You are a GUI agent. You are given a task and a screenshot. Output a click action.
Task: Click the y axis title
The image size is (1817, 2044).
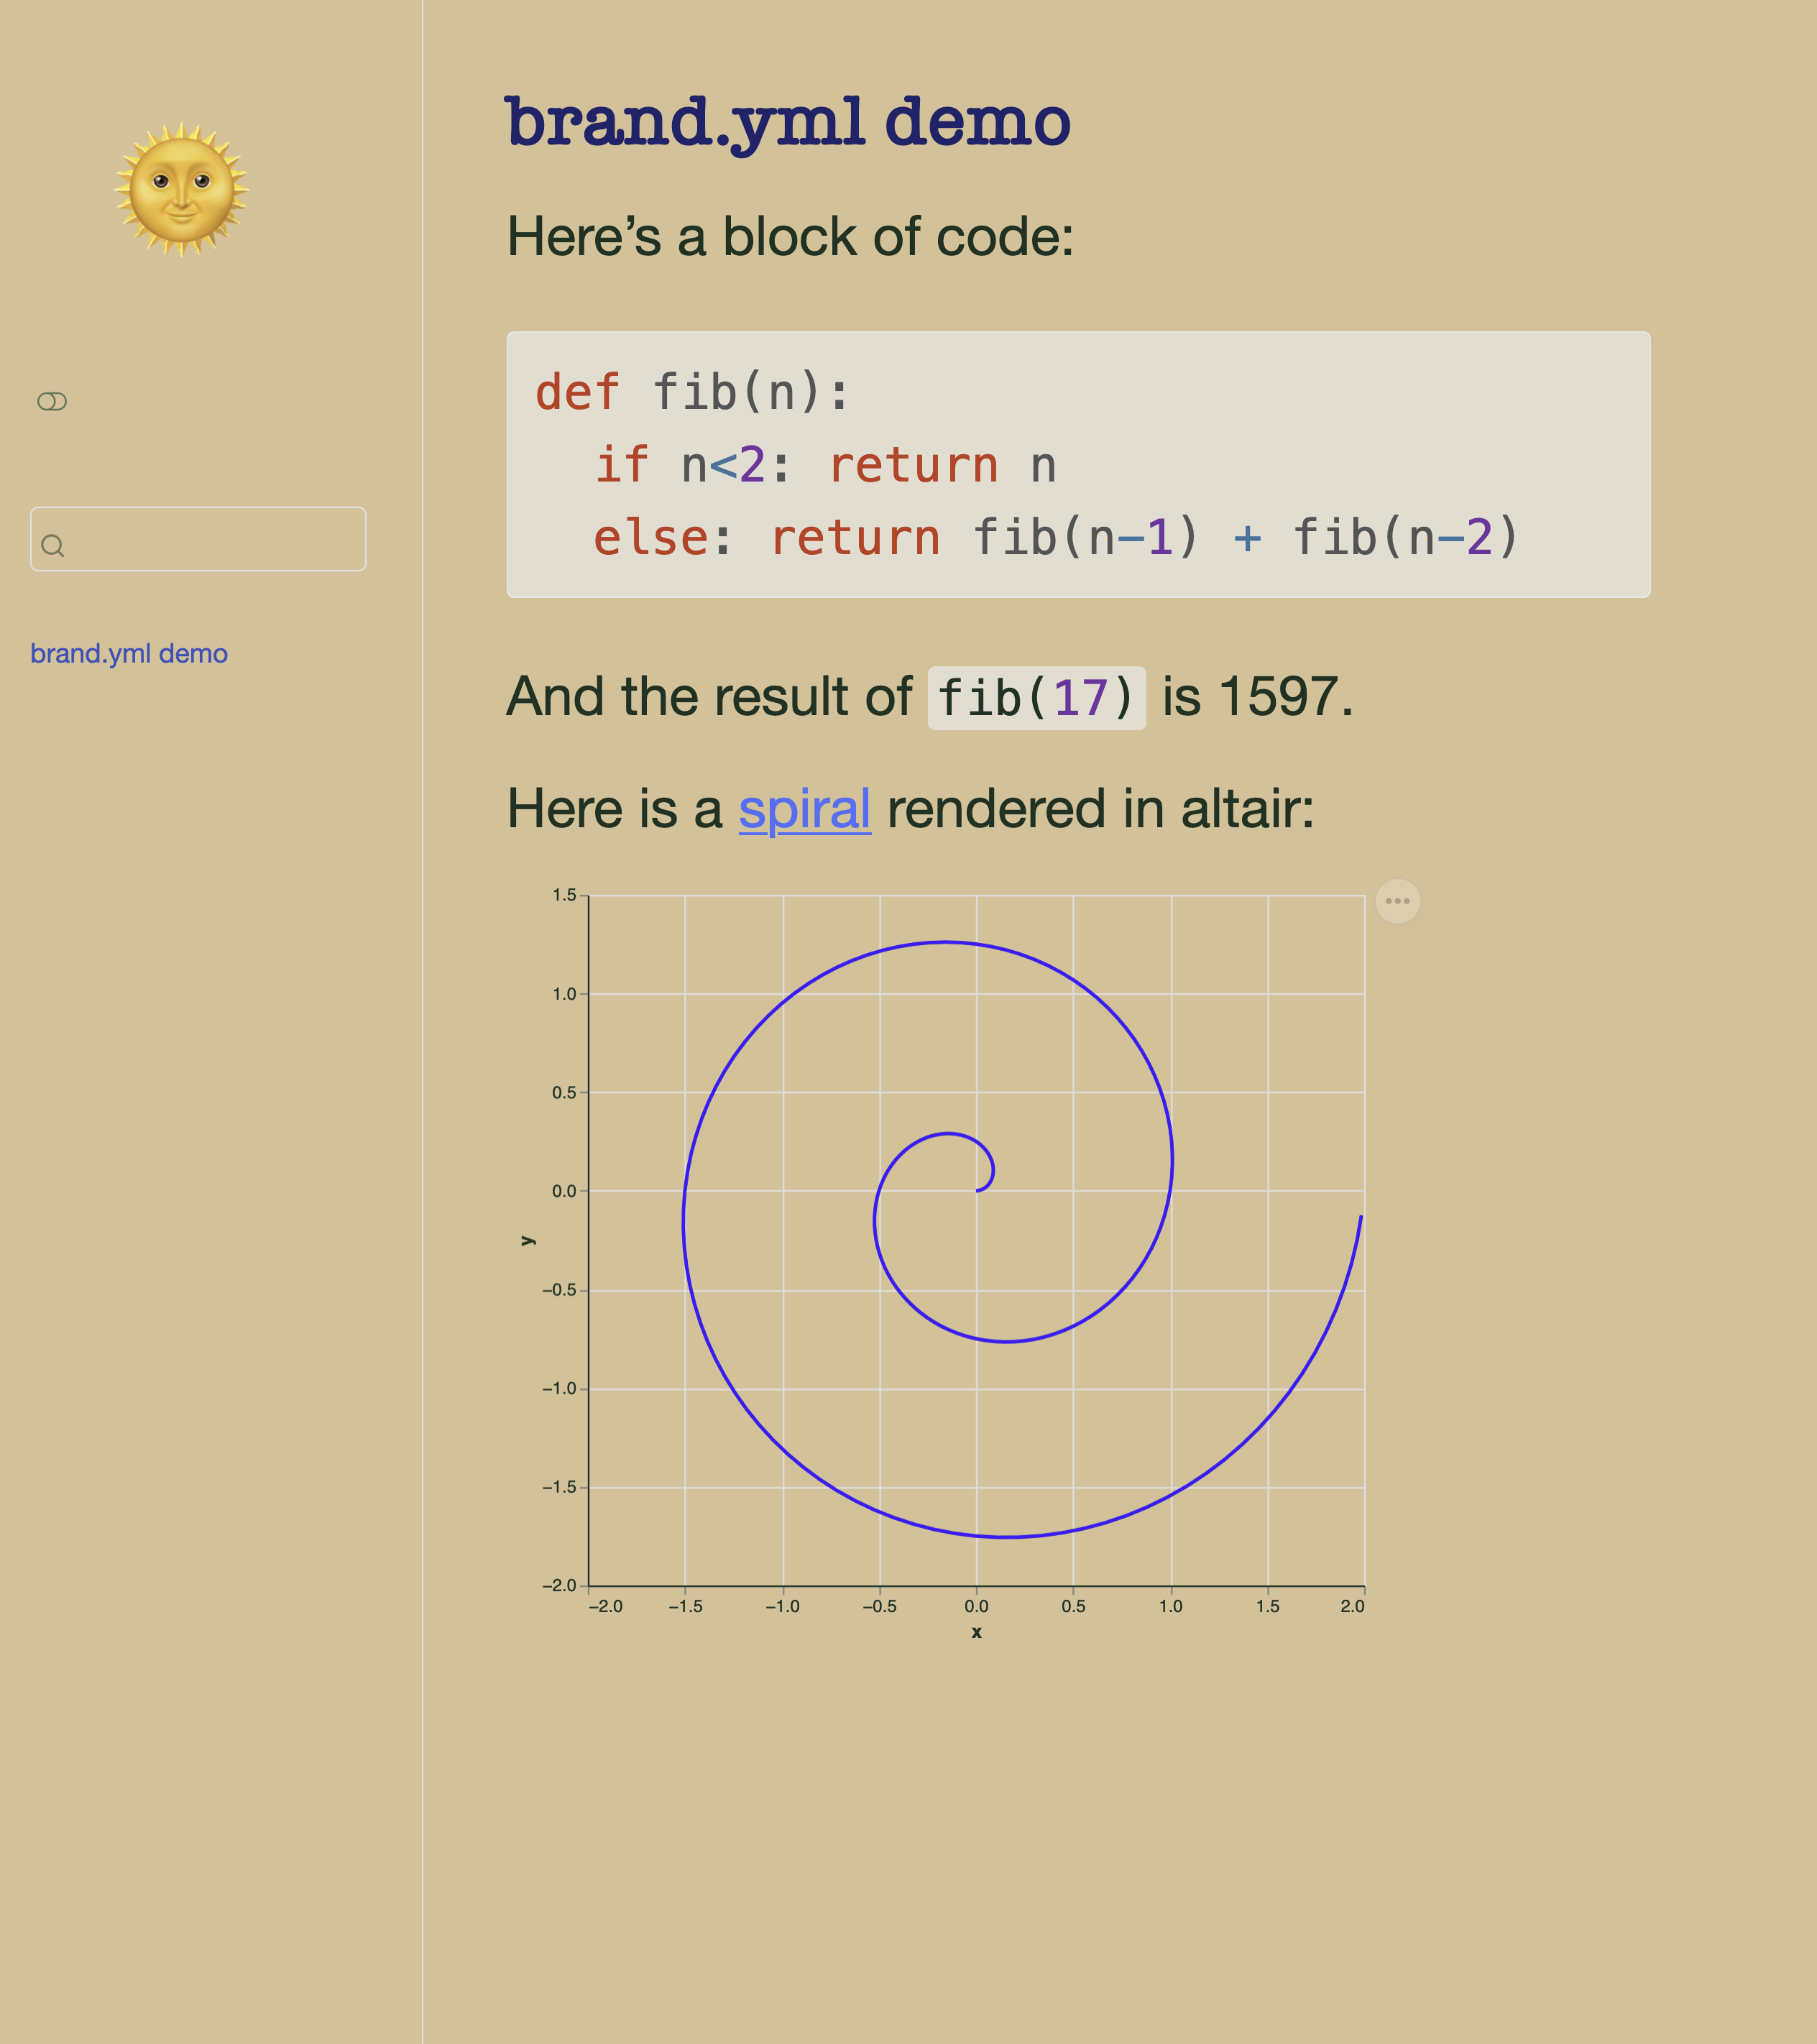528,1240
